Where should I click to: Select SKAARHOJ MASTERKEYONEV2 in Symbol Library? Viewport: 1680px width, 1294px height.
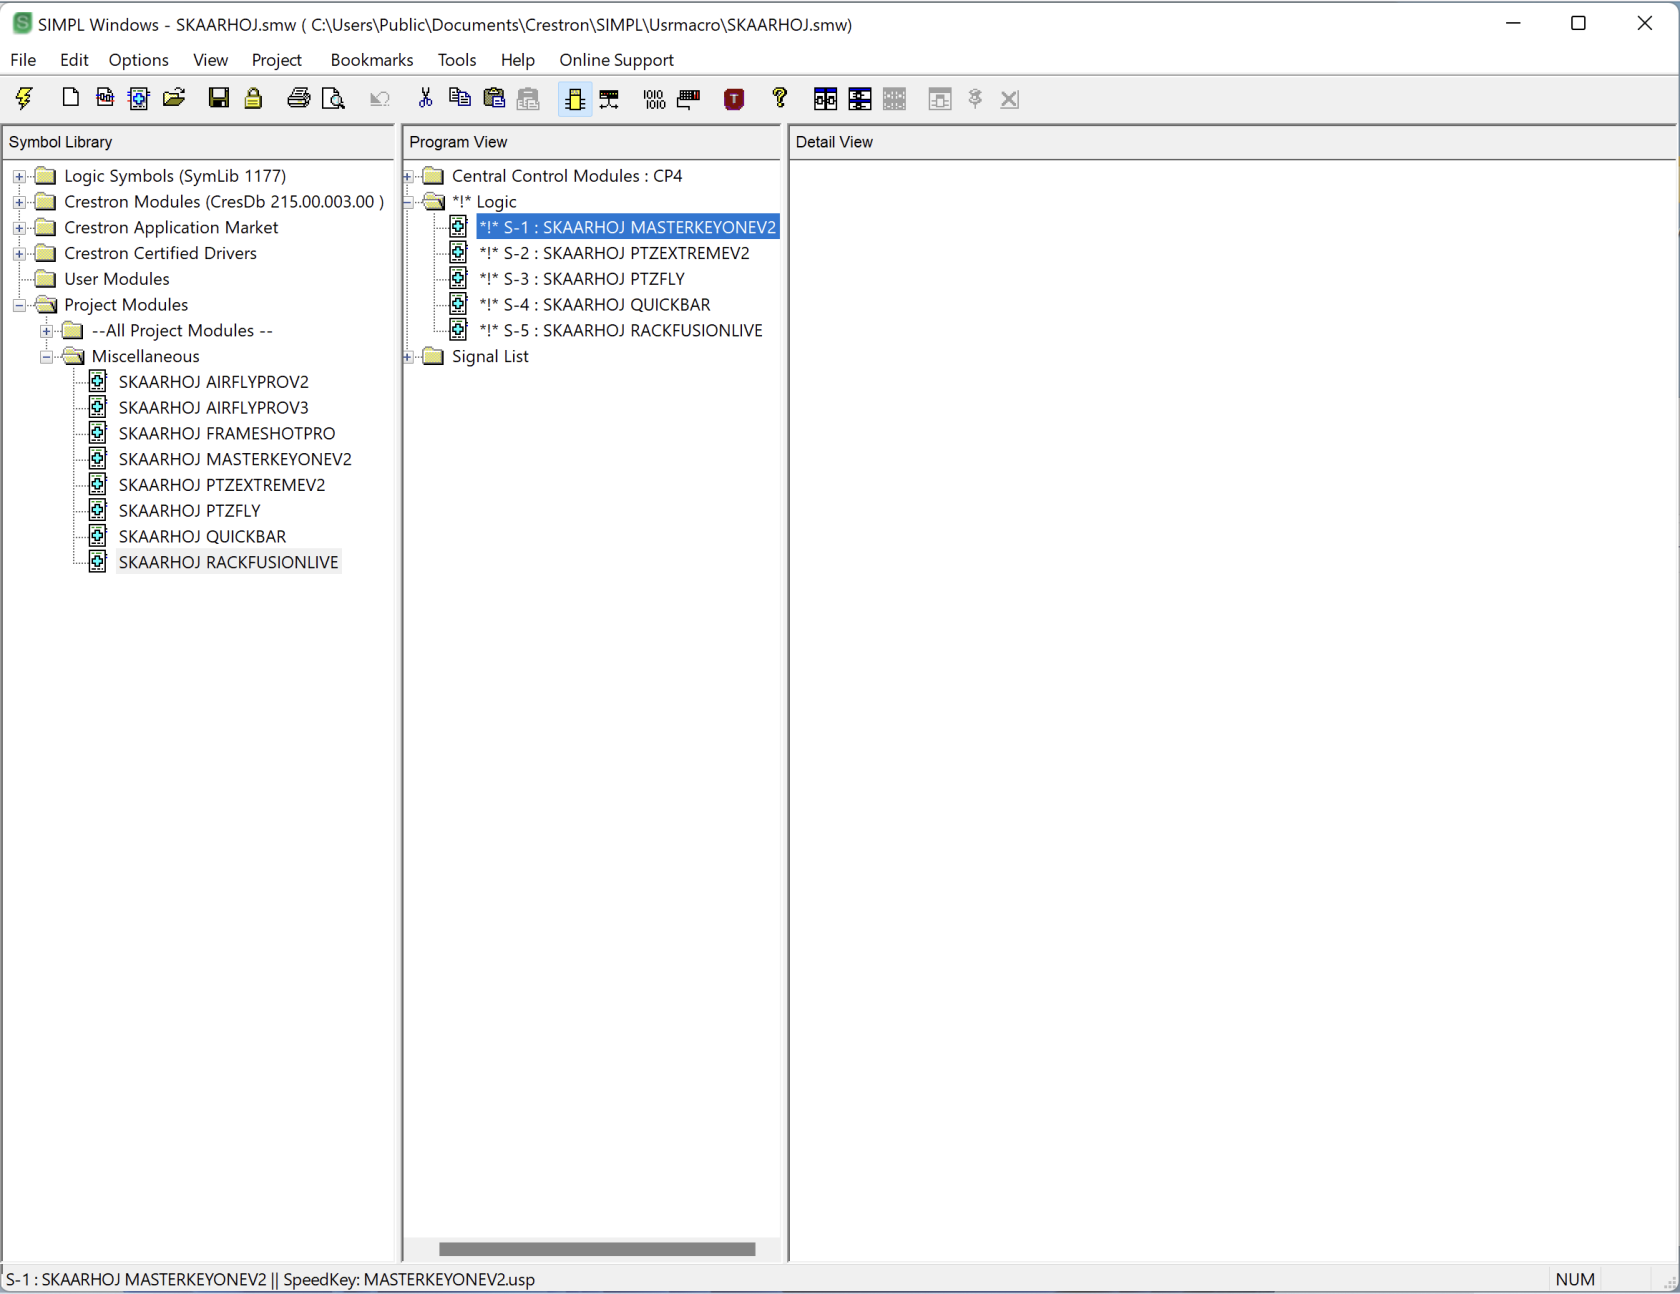click(x=235, y=460)
